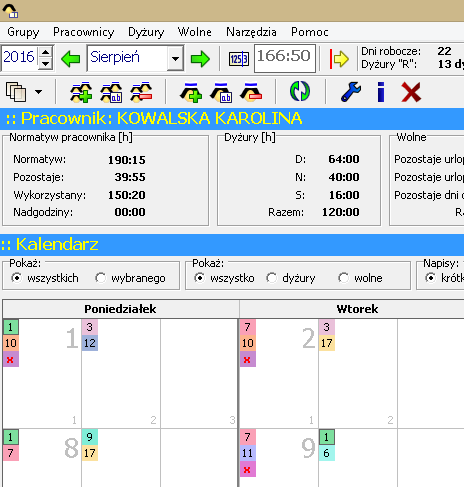Add group icon with green plus
This screenshot has width=464, height=487.
[81, 92]
